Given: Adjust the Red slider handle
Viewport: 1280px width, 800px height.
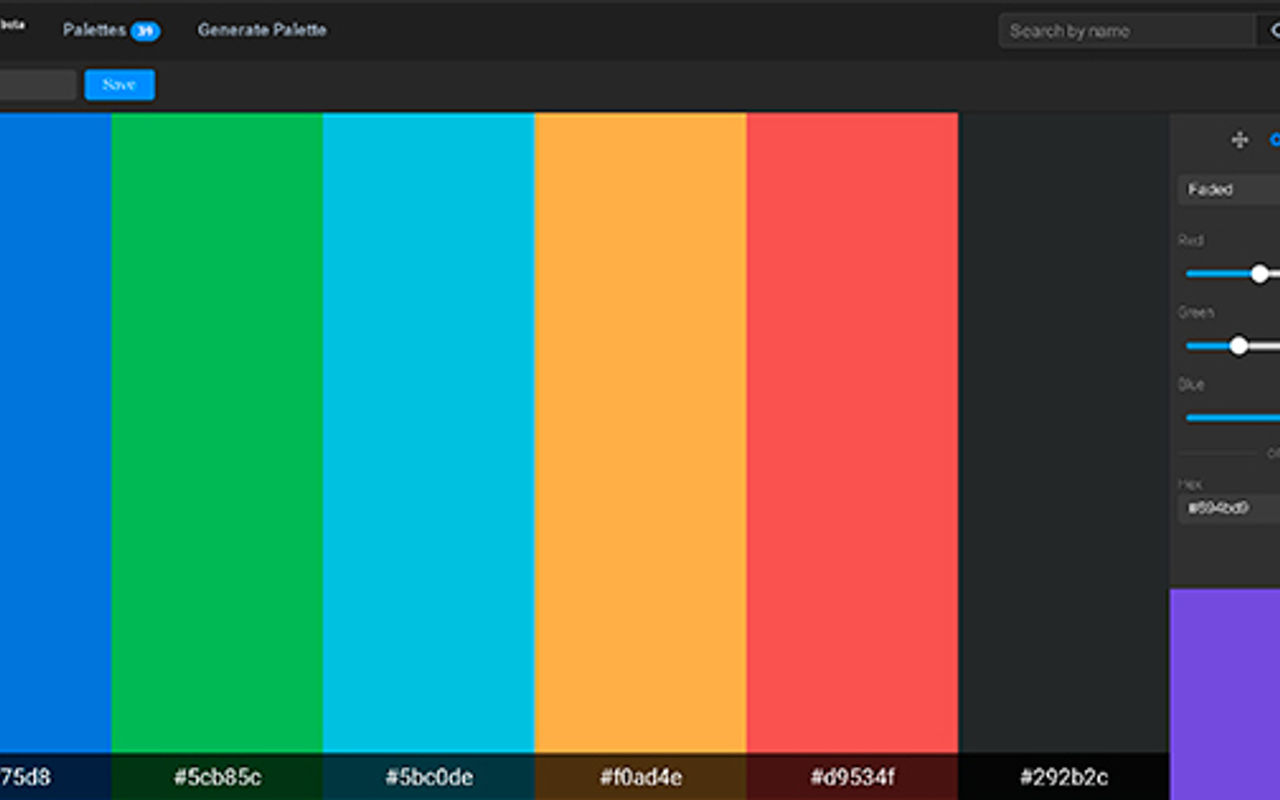Looking at the screenshot, I should click(1260, 273).
